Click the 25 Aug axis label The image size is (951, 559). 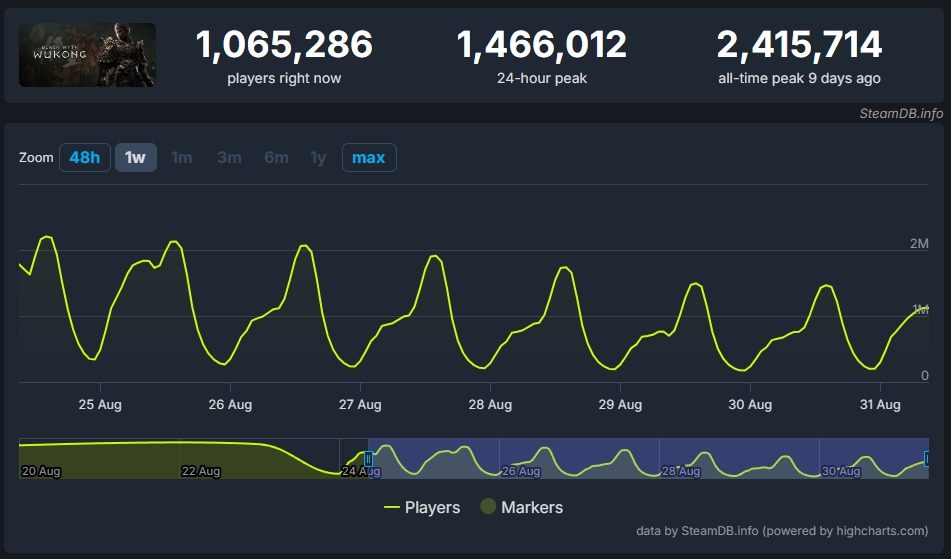pyautogui.click(x=100, y=404)
